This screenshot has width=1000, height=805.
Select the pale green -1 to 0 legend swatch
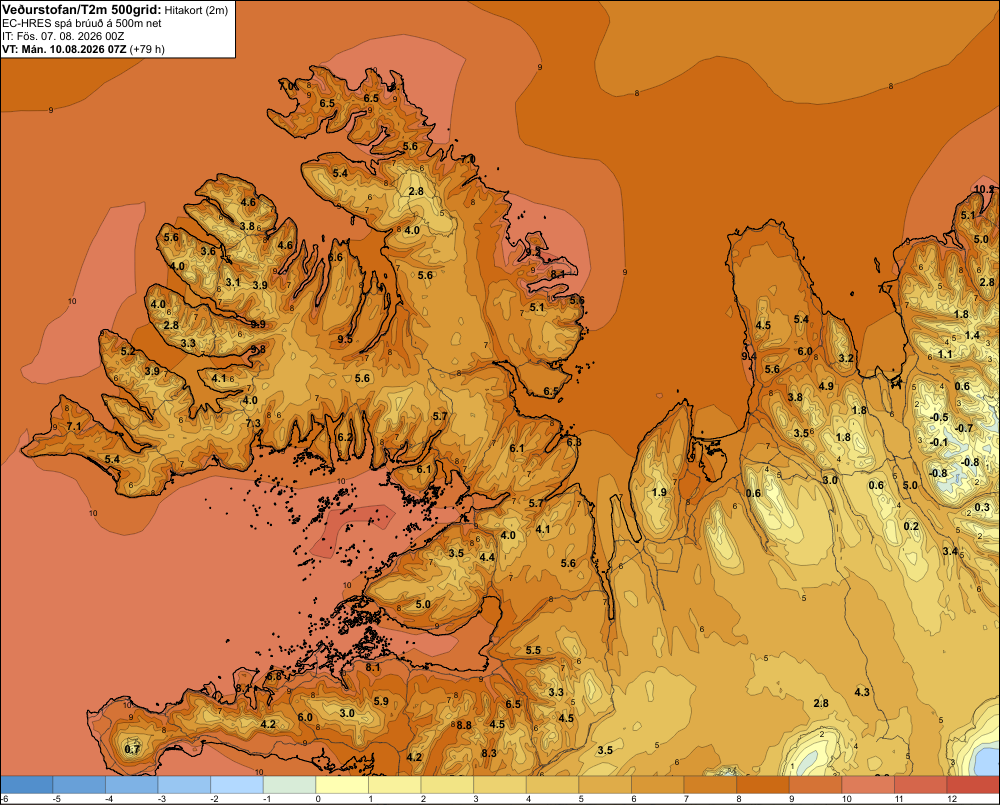pyautogui.click(x=290, y=785)
